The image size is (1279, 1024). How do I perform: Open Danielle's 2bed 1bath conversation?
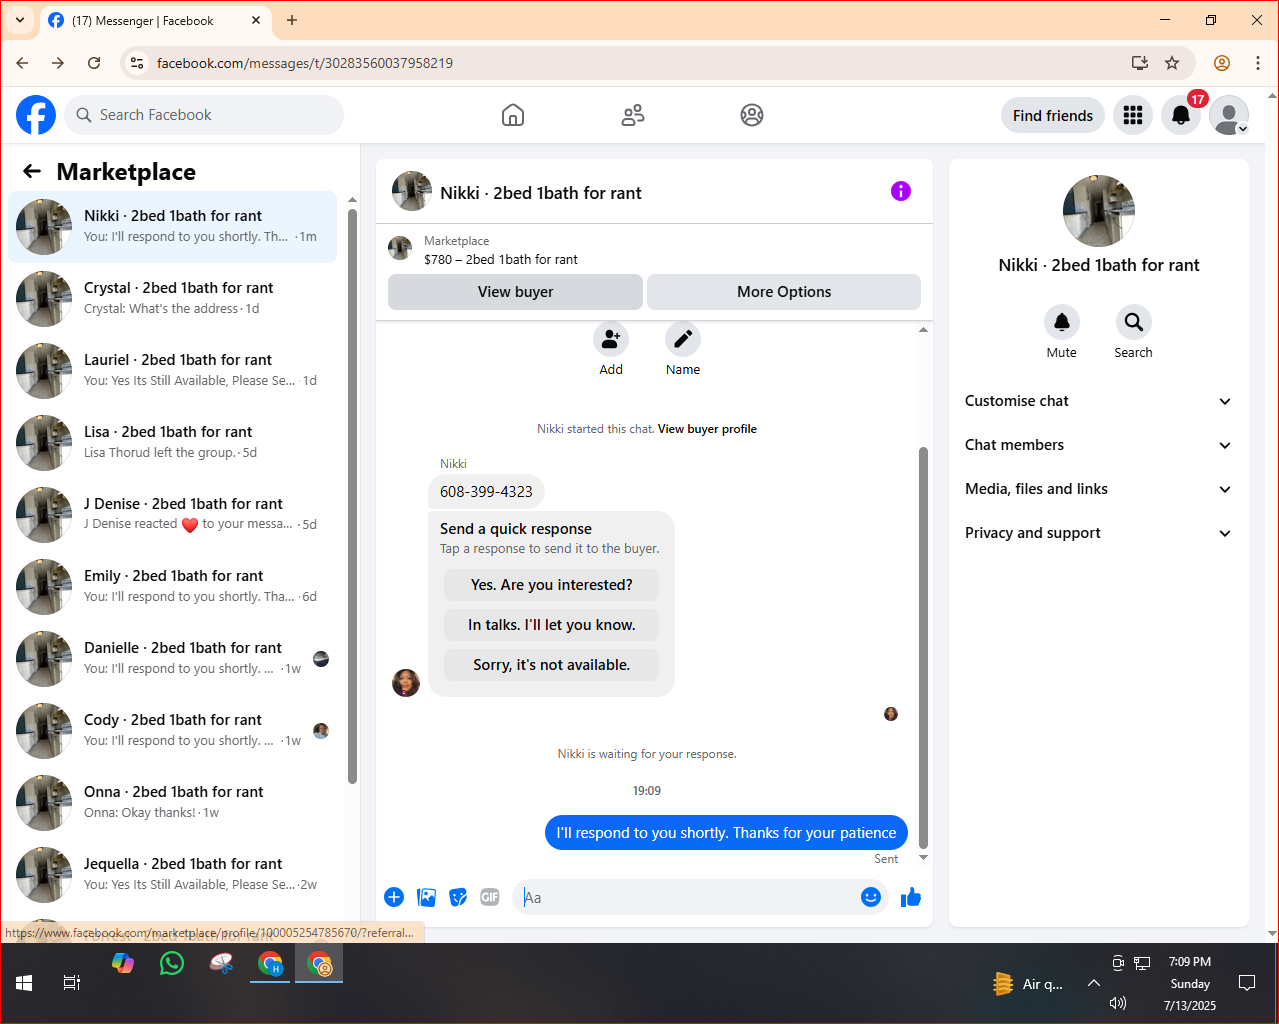(x=173, y=658)
